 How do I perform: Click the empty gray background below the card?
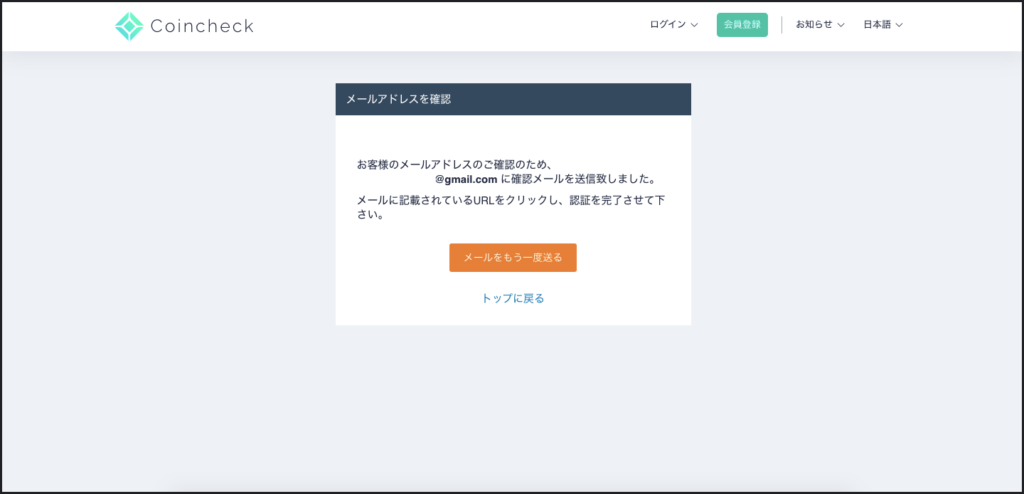pyautogui.click(x=513, y=410)
